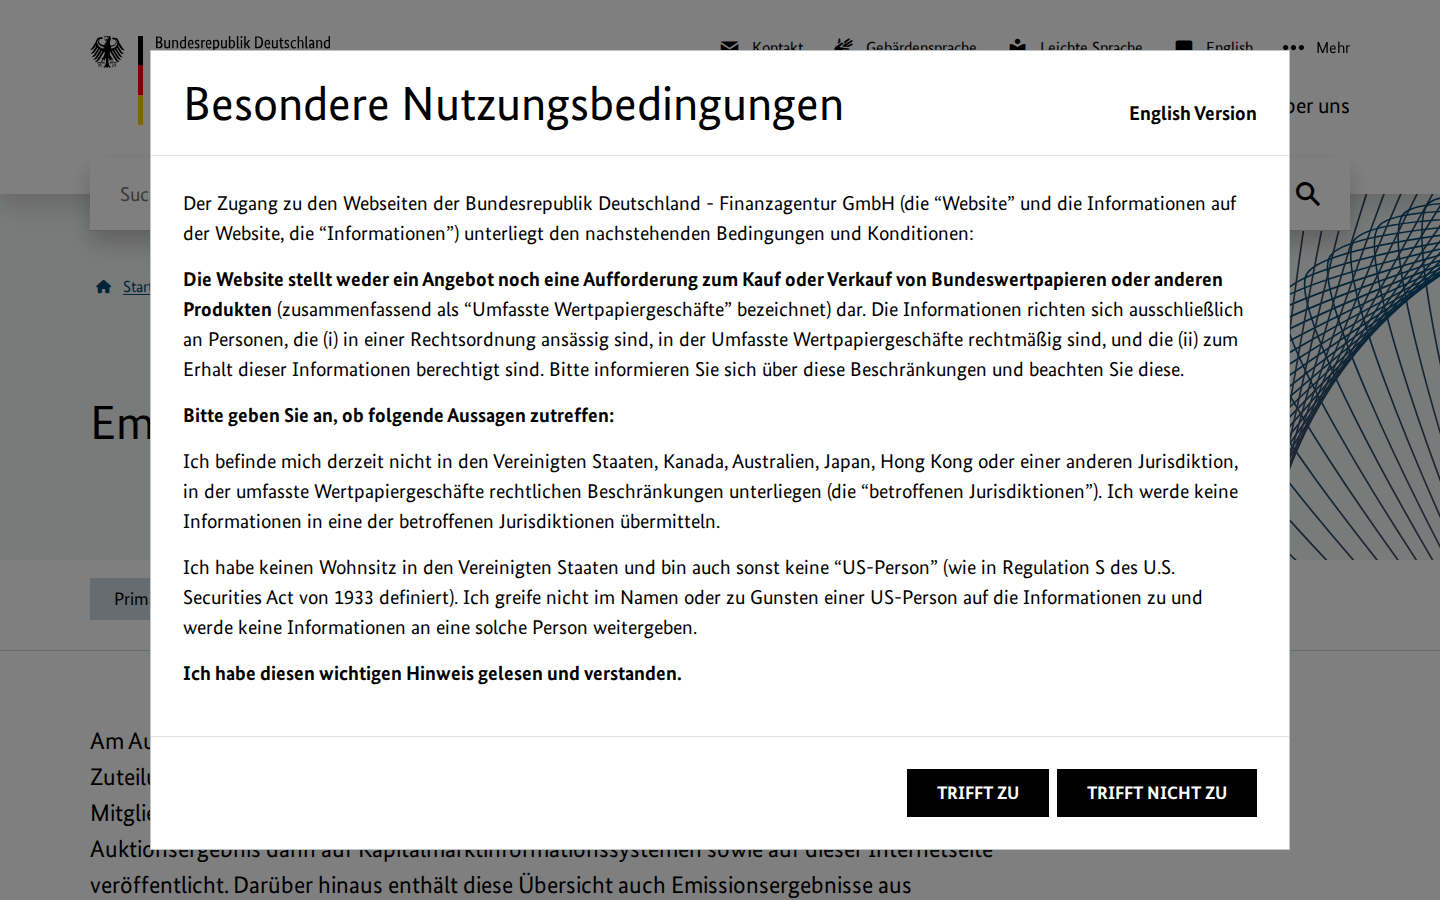Open the 'über uns' navigation menu
The image size is (1440, 900).
point(1319,106)
